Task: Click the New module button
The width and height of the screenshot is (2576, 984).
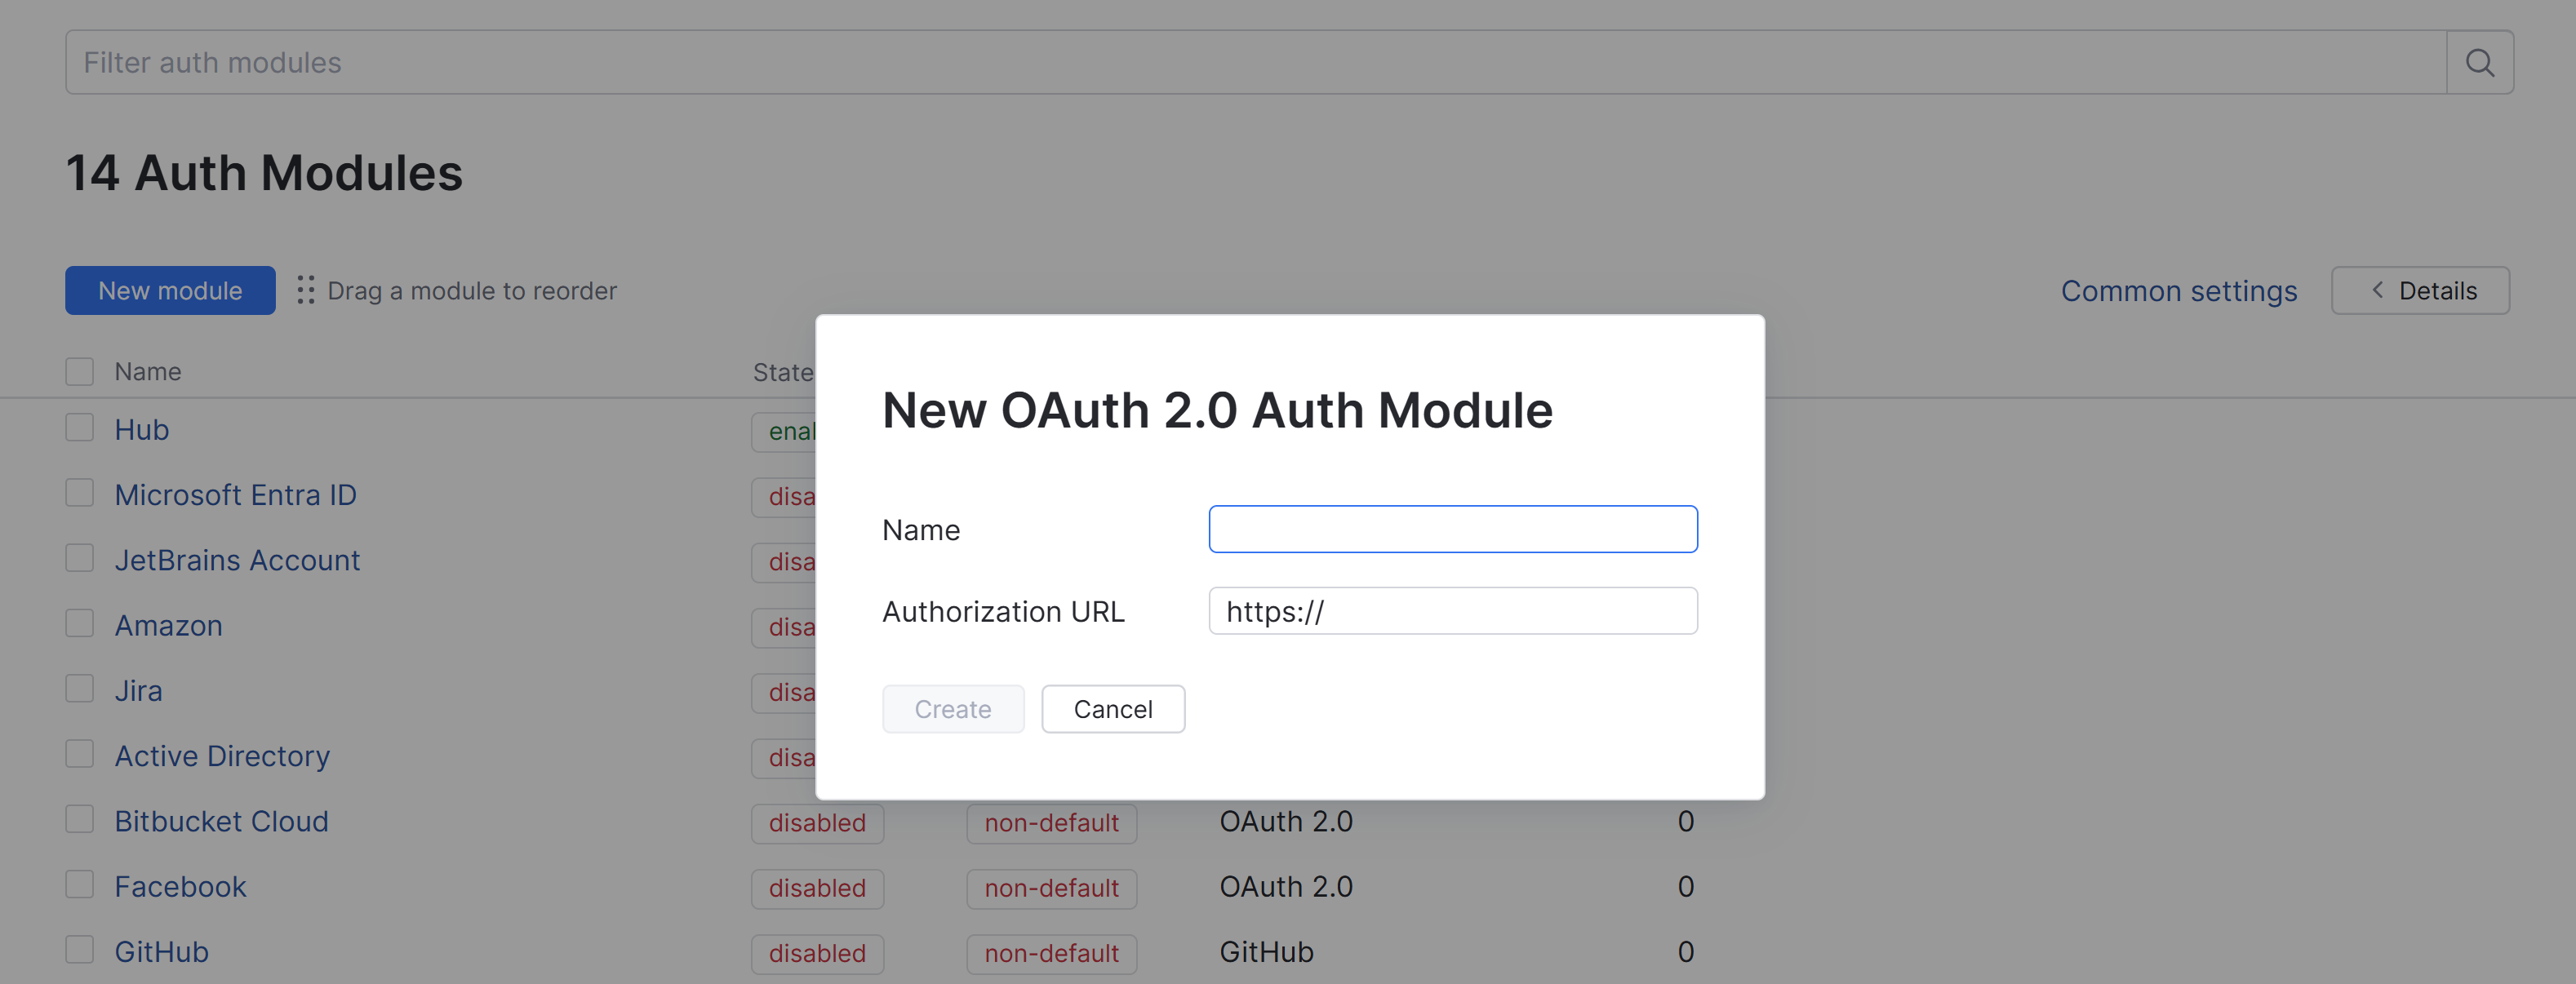Action: click(x=170, y=290)
